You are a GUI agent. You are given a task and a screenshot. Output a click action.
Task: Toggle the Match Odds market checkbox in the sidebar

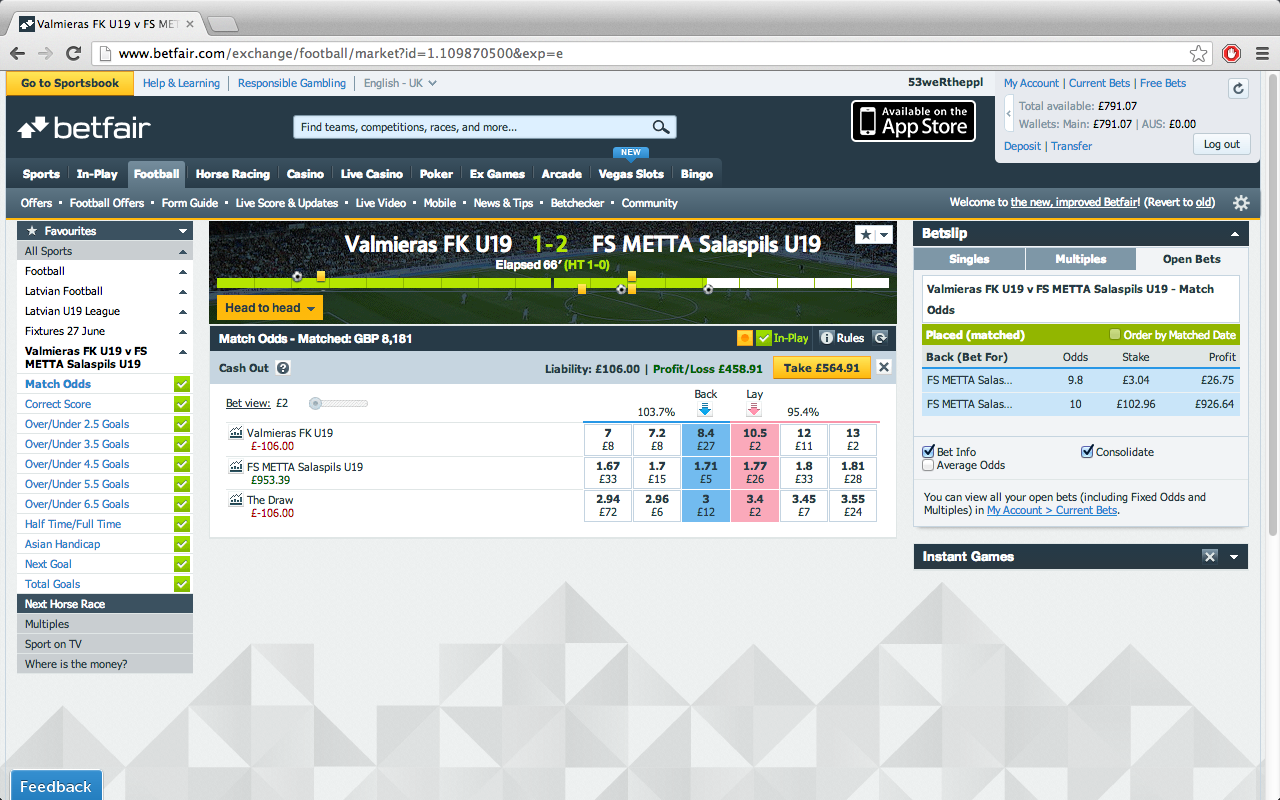(x=181, y=384)
